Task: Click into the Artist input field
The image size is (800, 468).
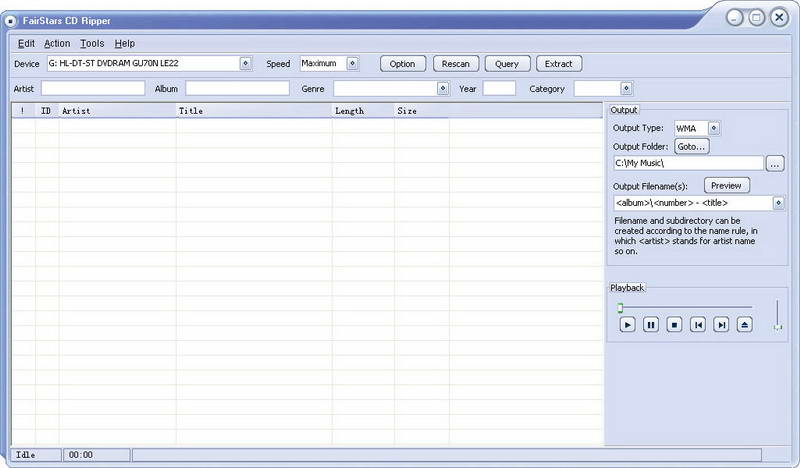Action: (x=93, y=88)
